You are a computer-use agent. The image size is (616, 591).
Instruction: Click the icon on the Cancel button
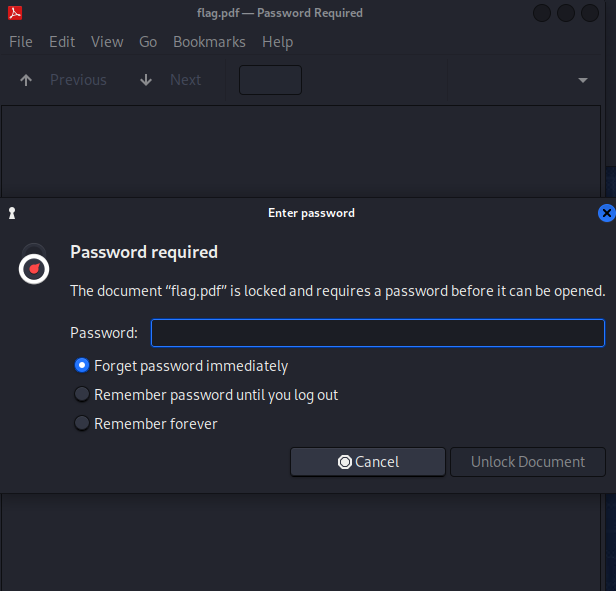tap(345, 462)
